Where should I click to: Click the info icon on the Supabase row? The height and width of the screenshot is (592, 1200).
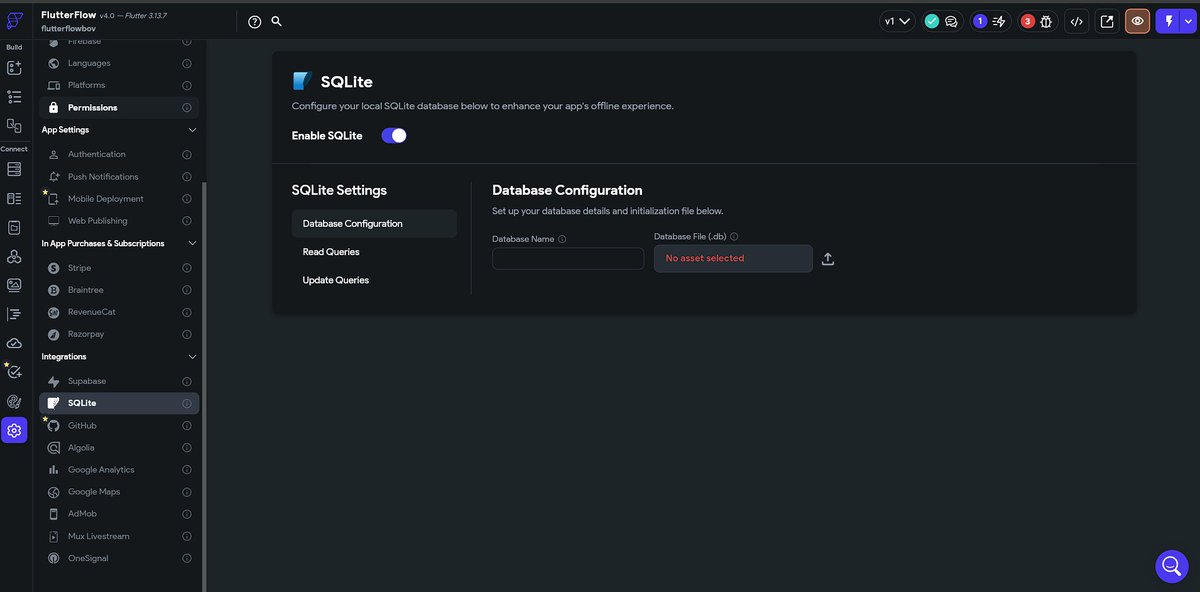pyautogui.click(x=187, y=381)
